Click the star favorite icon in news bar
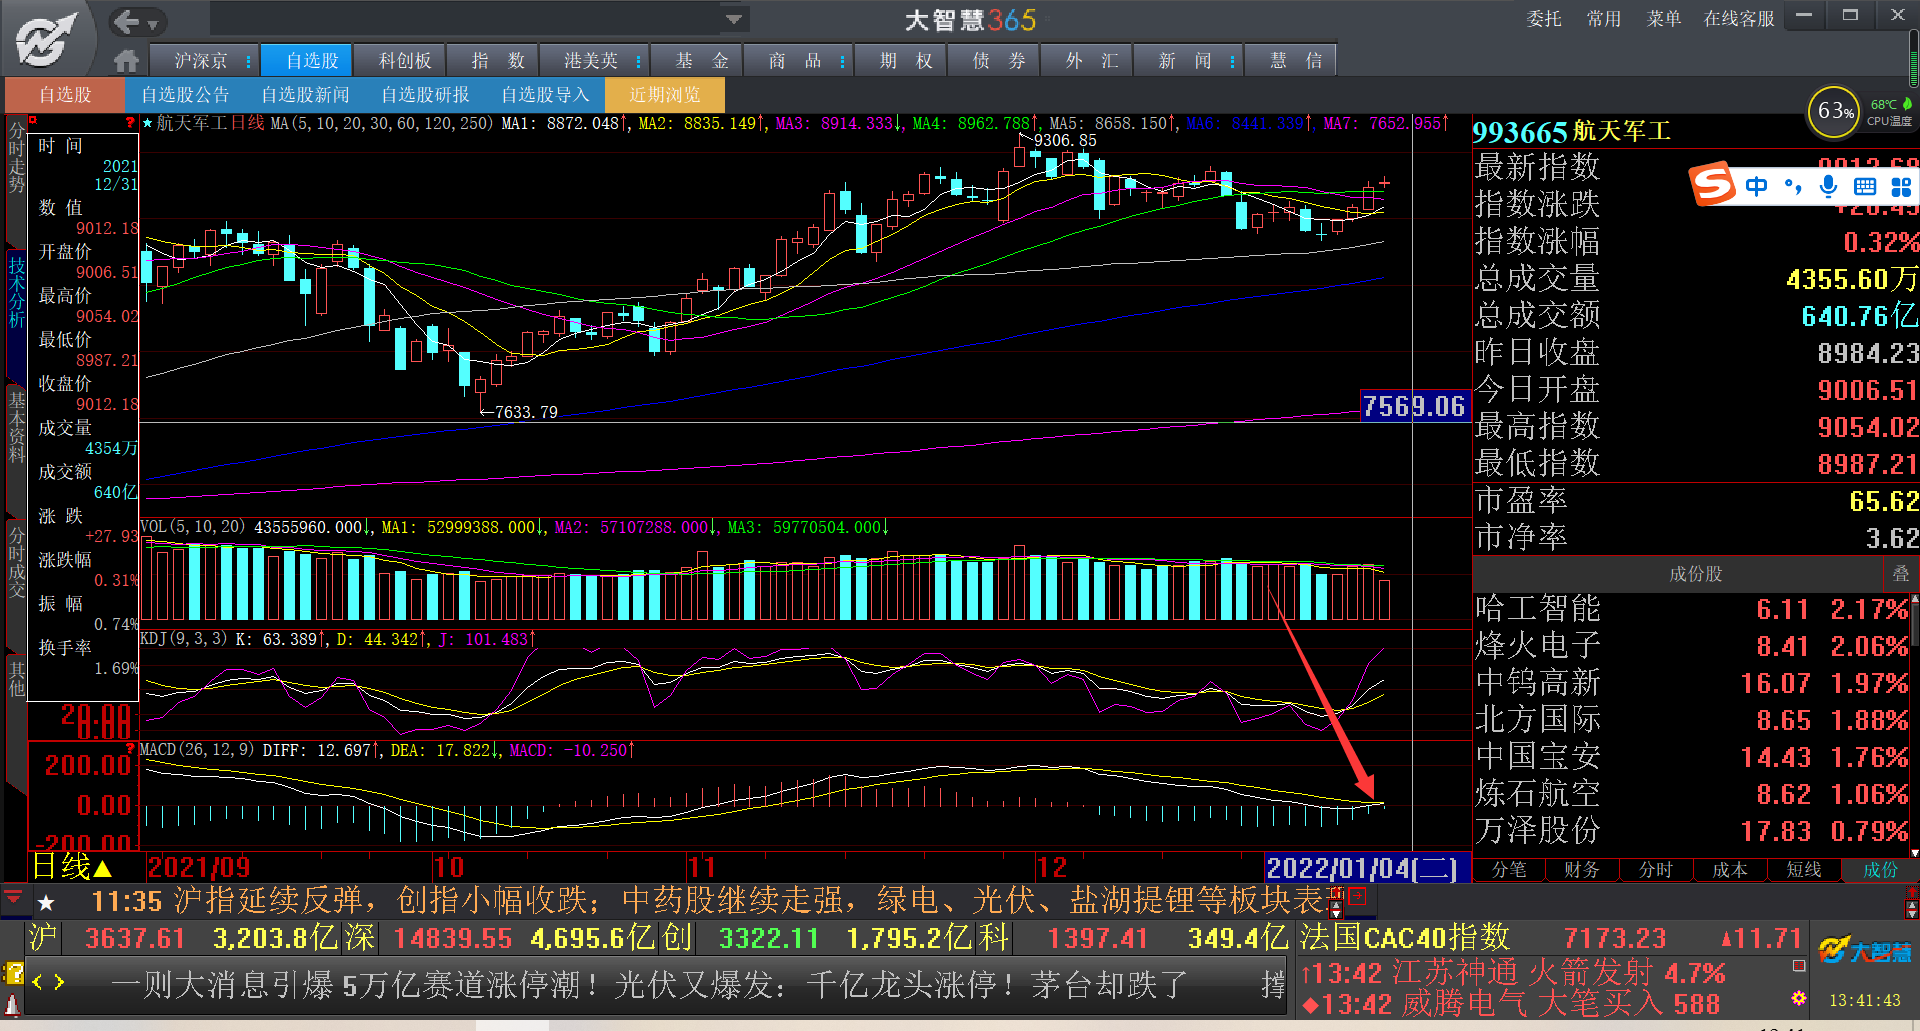This screenshot has height=1031, width=1920. coord(46,903)
